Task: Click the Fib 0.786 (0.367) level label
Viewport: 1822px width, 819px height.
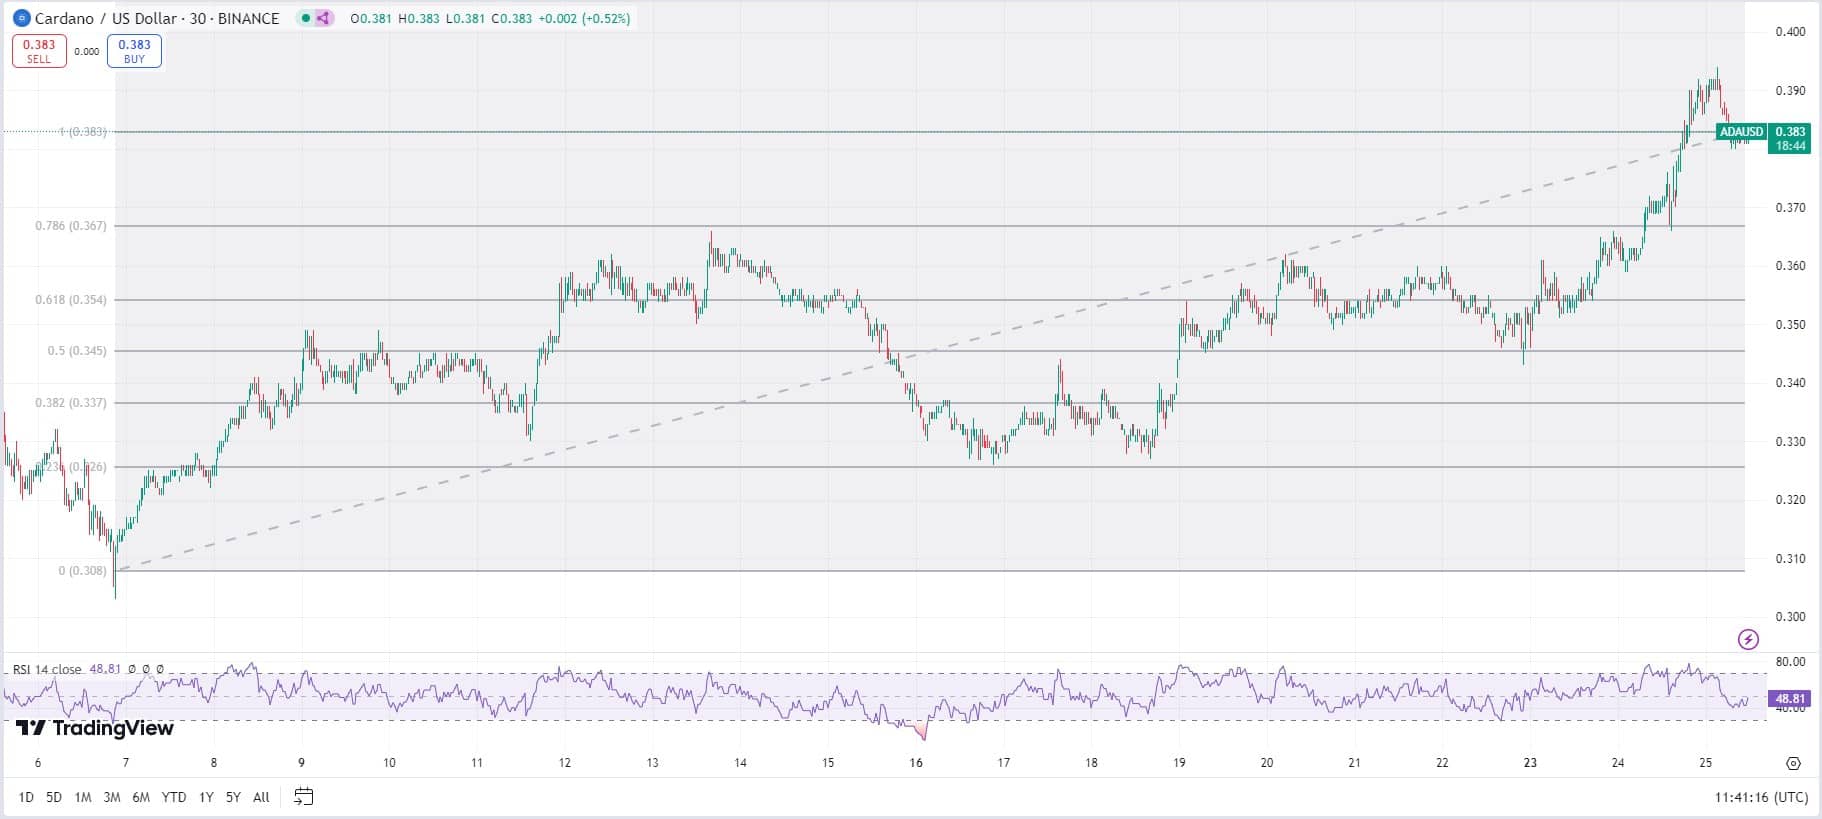Action: [x=71, y=226]
